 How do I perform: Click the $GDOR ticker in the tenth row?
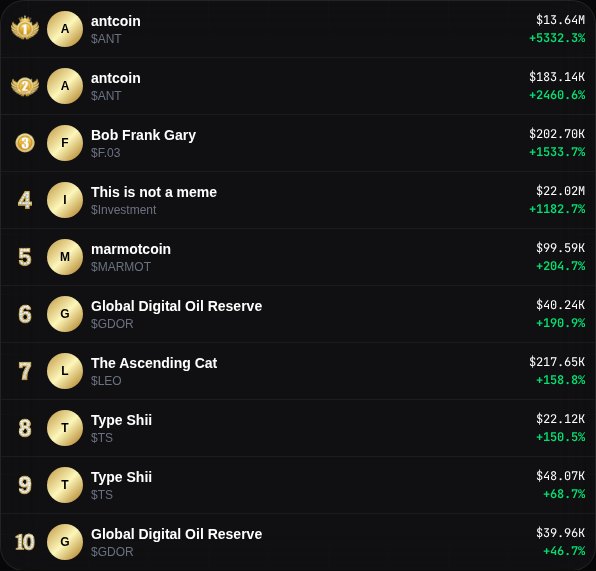[x=112, y=552]
